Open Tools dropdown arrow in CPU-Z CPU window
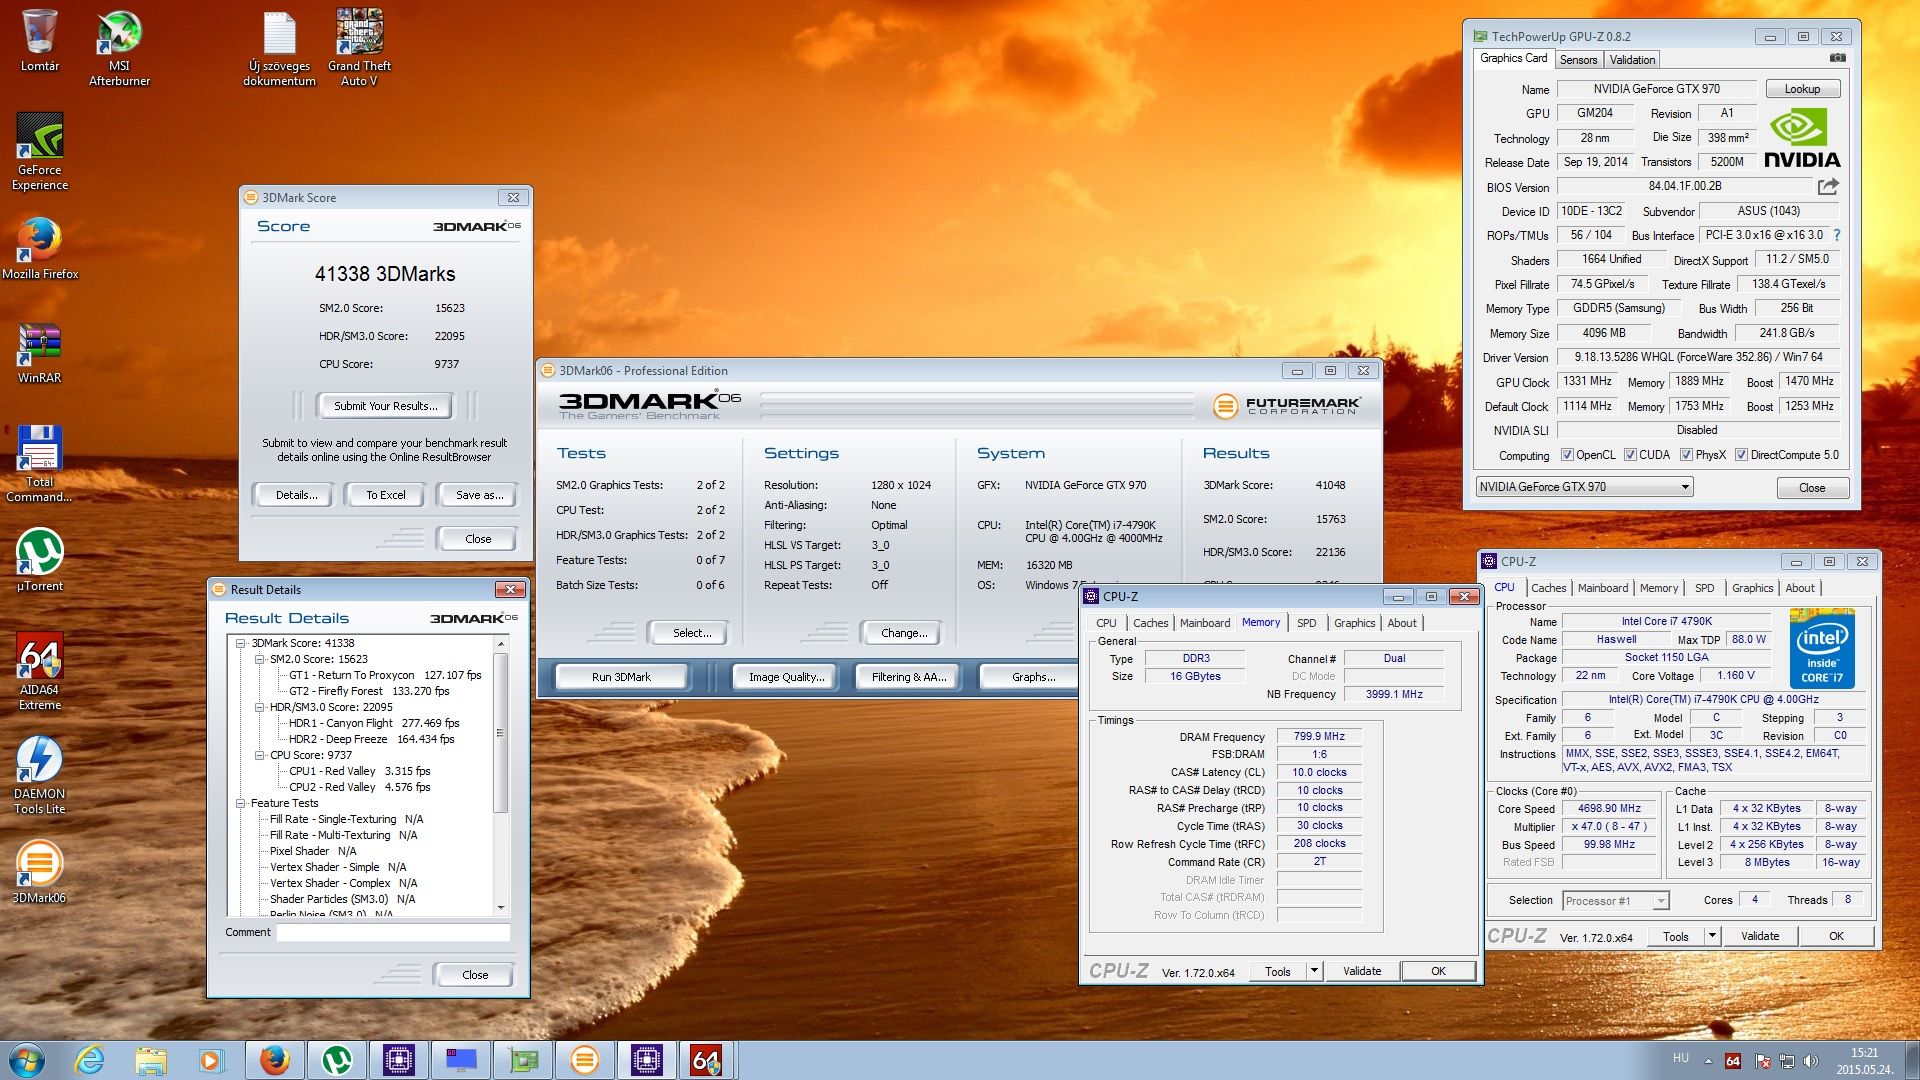The image size is (1920, 1080). [1712, 936]
